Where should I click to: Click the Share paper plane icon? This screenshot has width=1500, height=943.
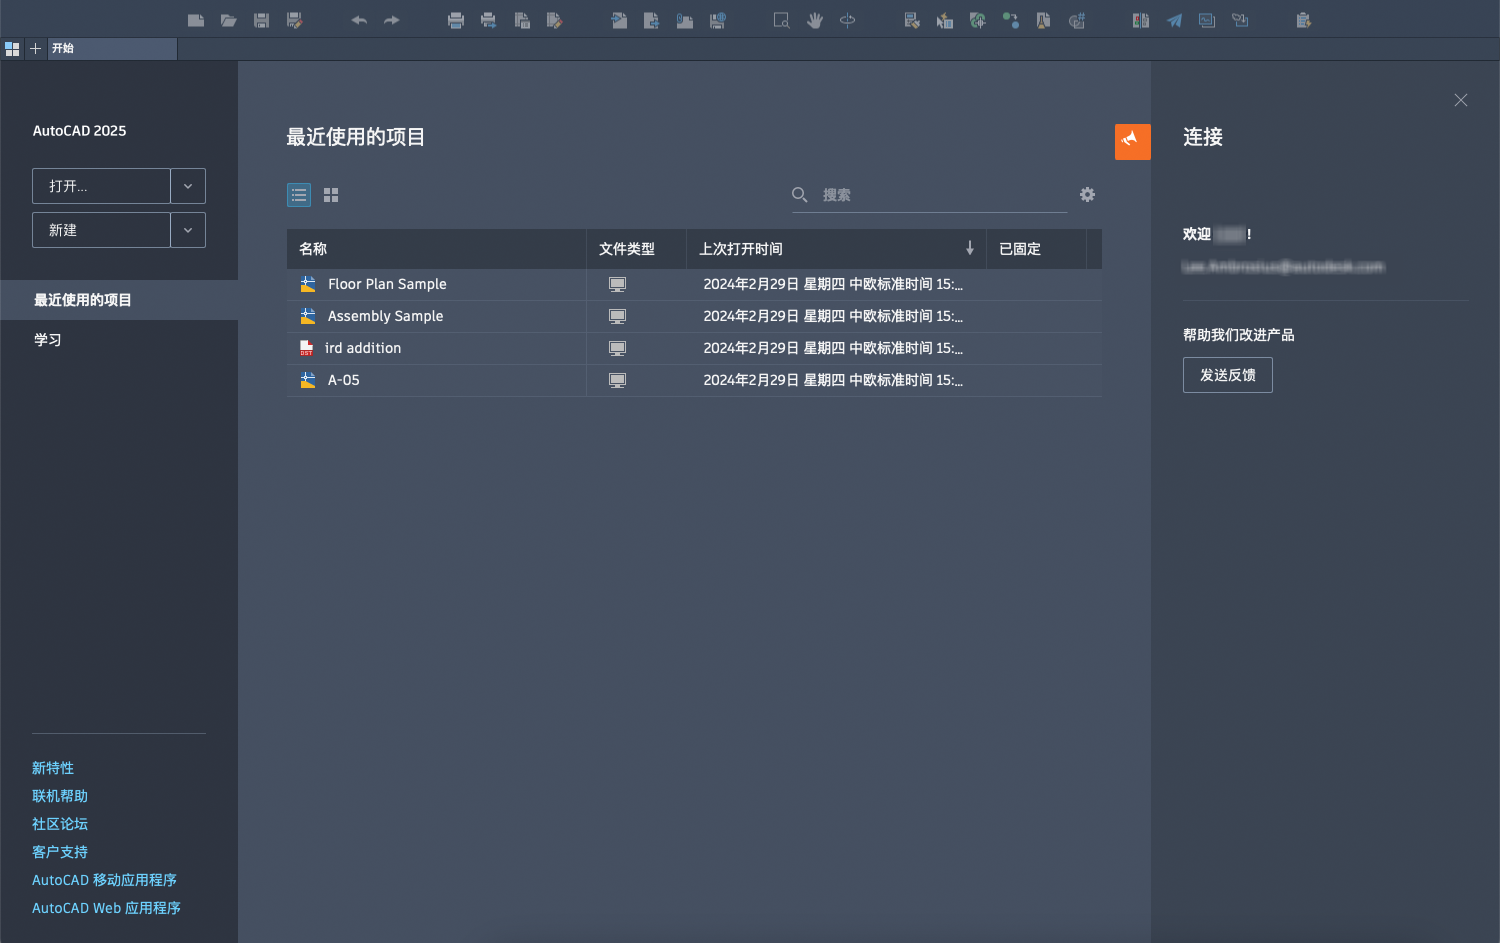1174,20
